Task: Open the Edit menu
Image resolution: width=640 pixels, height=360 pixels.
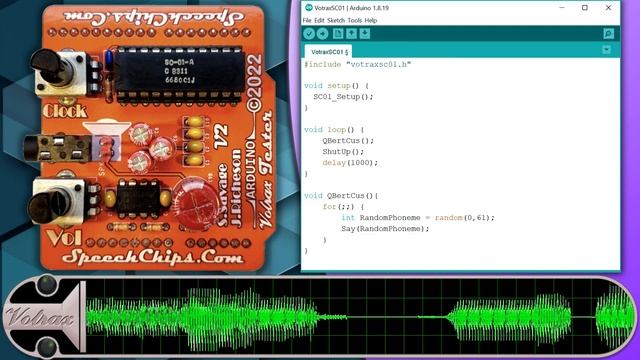Action: point(319,20)
